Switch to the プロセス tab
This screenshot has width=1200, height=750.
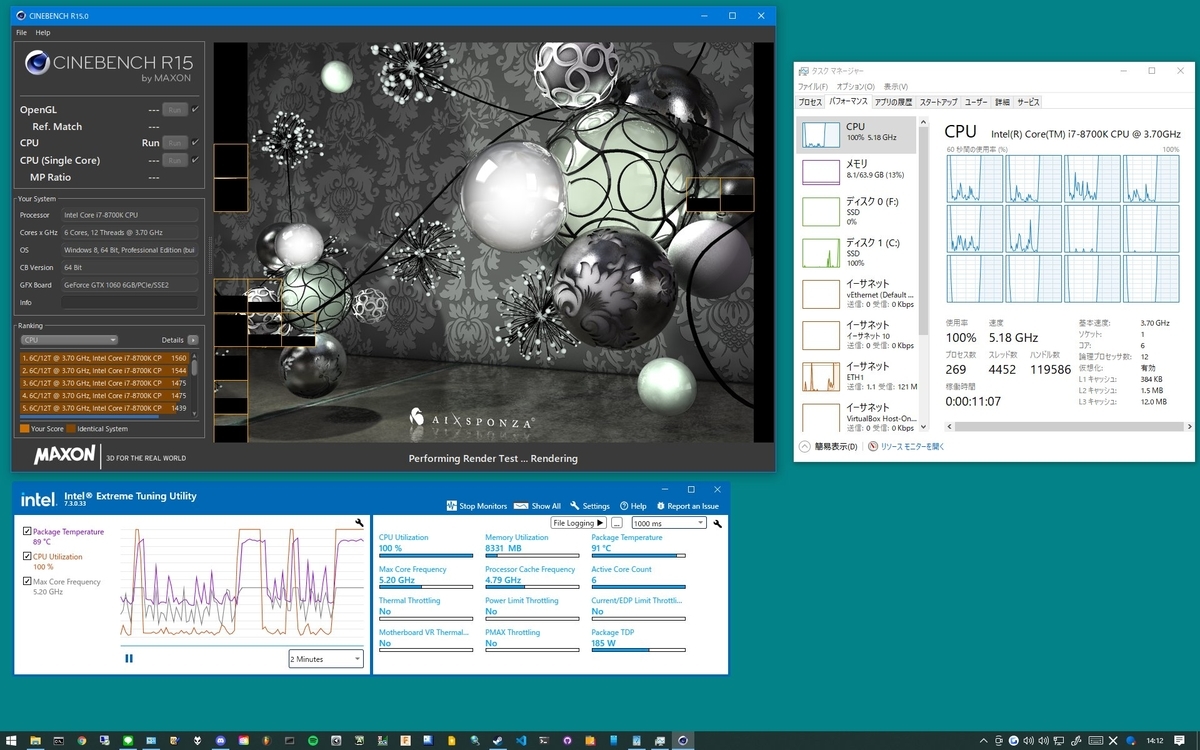(x=810, y=102)
